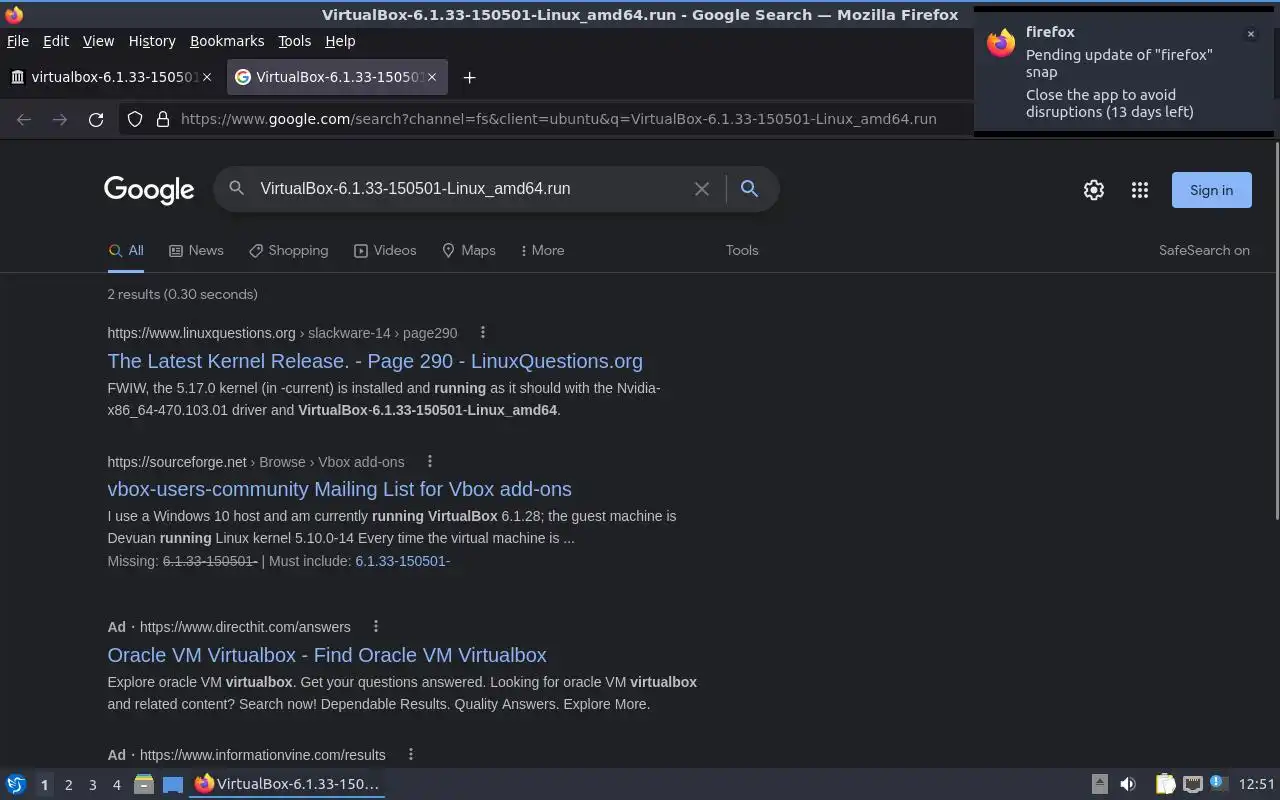Open the Google apps grid

point(1140,190)
